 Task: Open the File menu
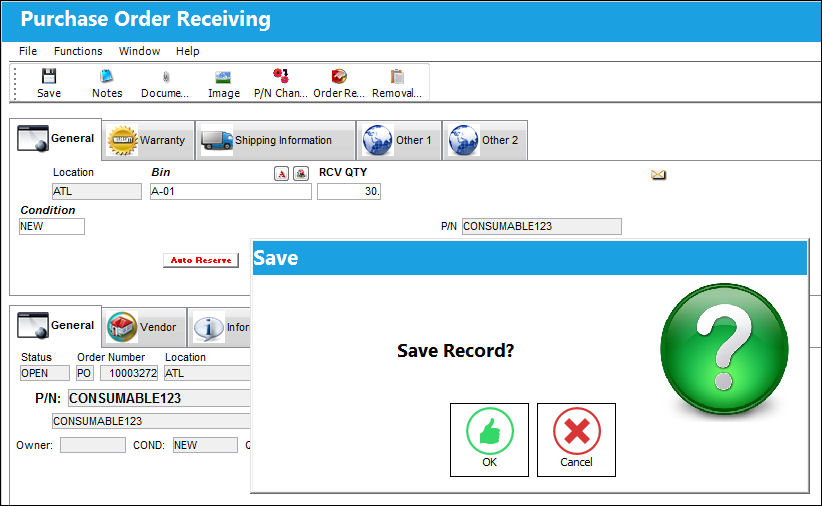[x=28, y=51]
